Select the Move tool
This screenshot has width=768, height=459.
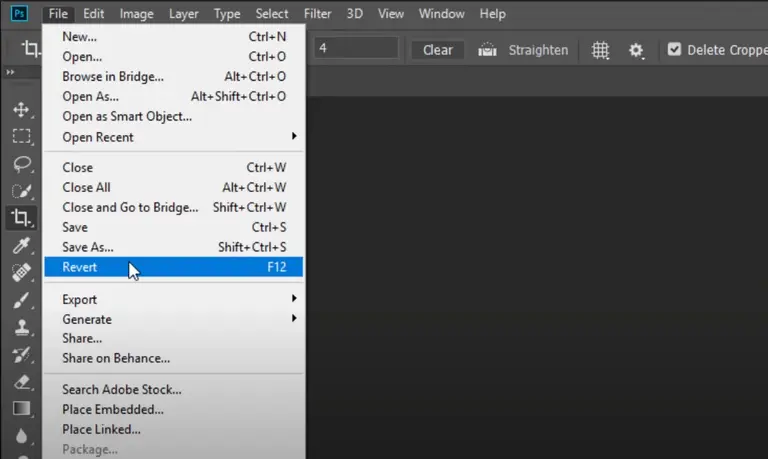tap(21, 109)
